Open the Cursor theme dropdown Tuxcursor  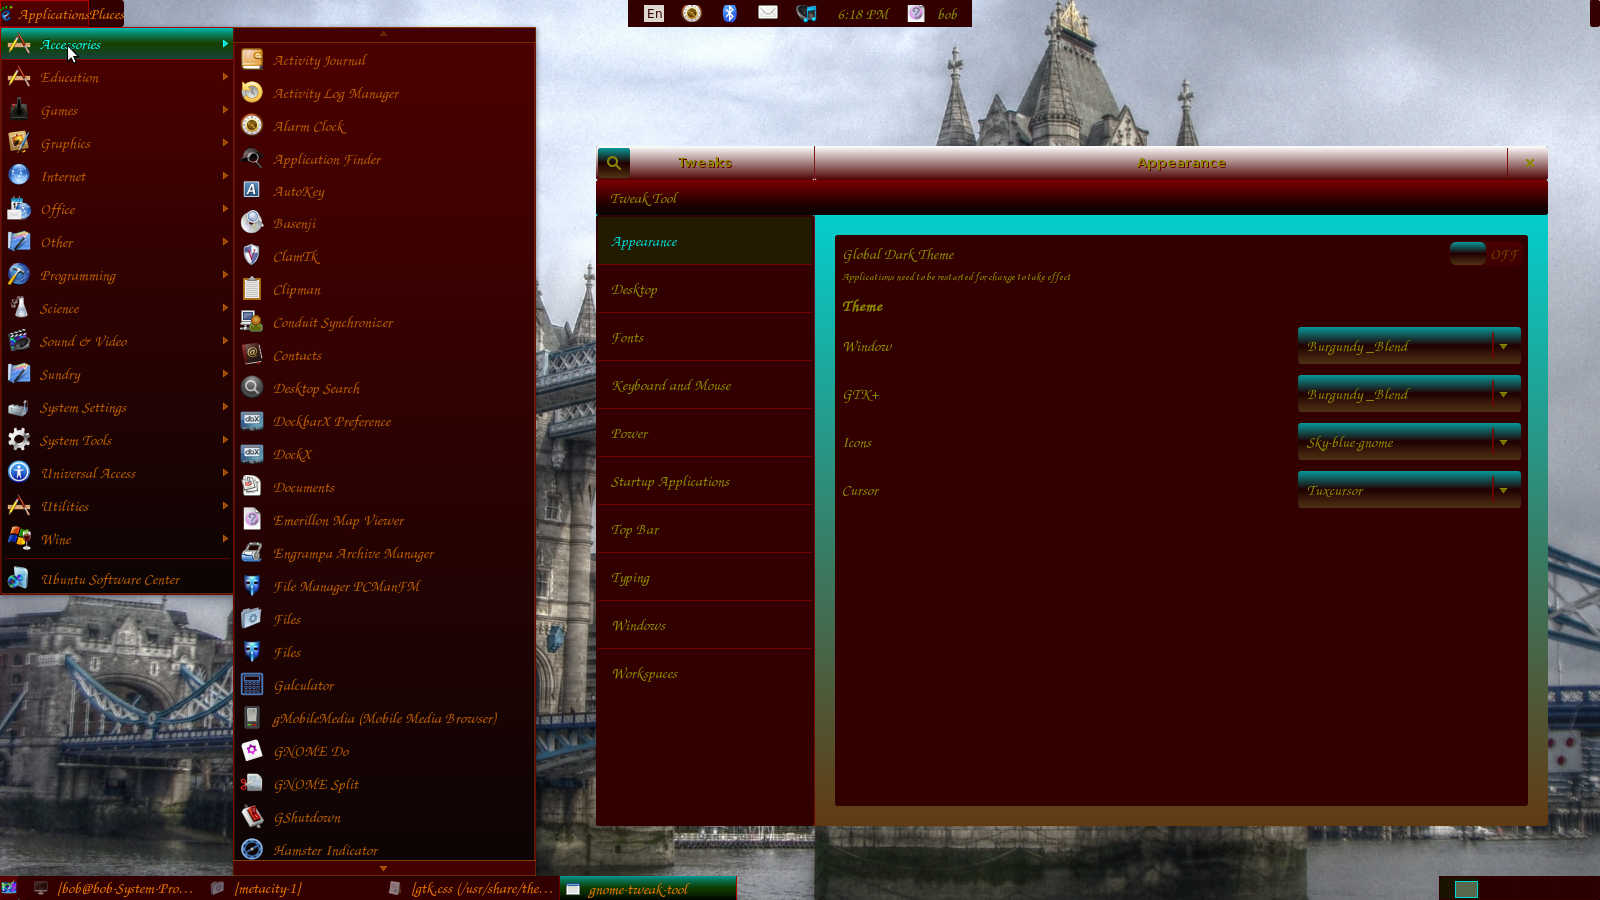1409,490
